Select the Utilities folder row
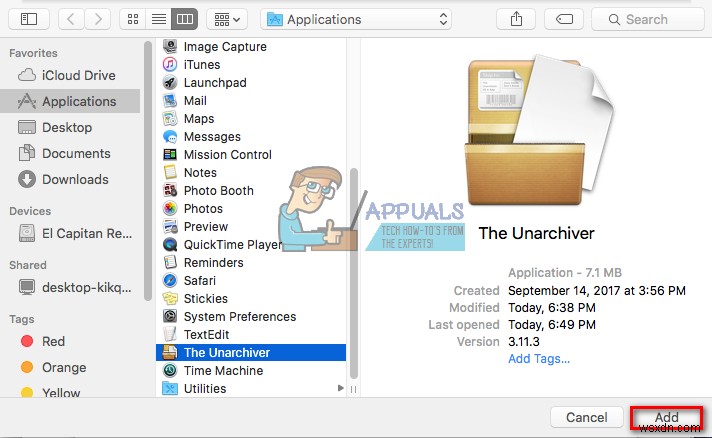Viewport: 712px width, 438px height. tap(251, 389)
